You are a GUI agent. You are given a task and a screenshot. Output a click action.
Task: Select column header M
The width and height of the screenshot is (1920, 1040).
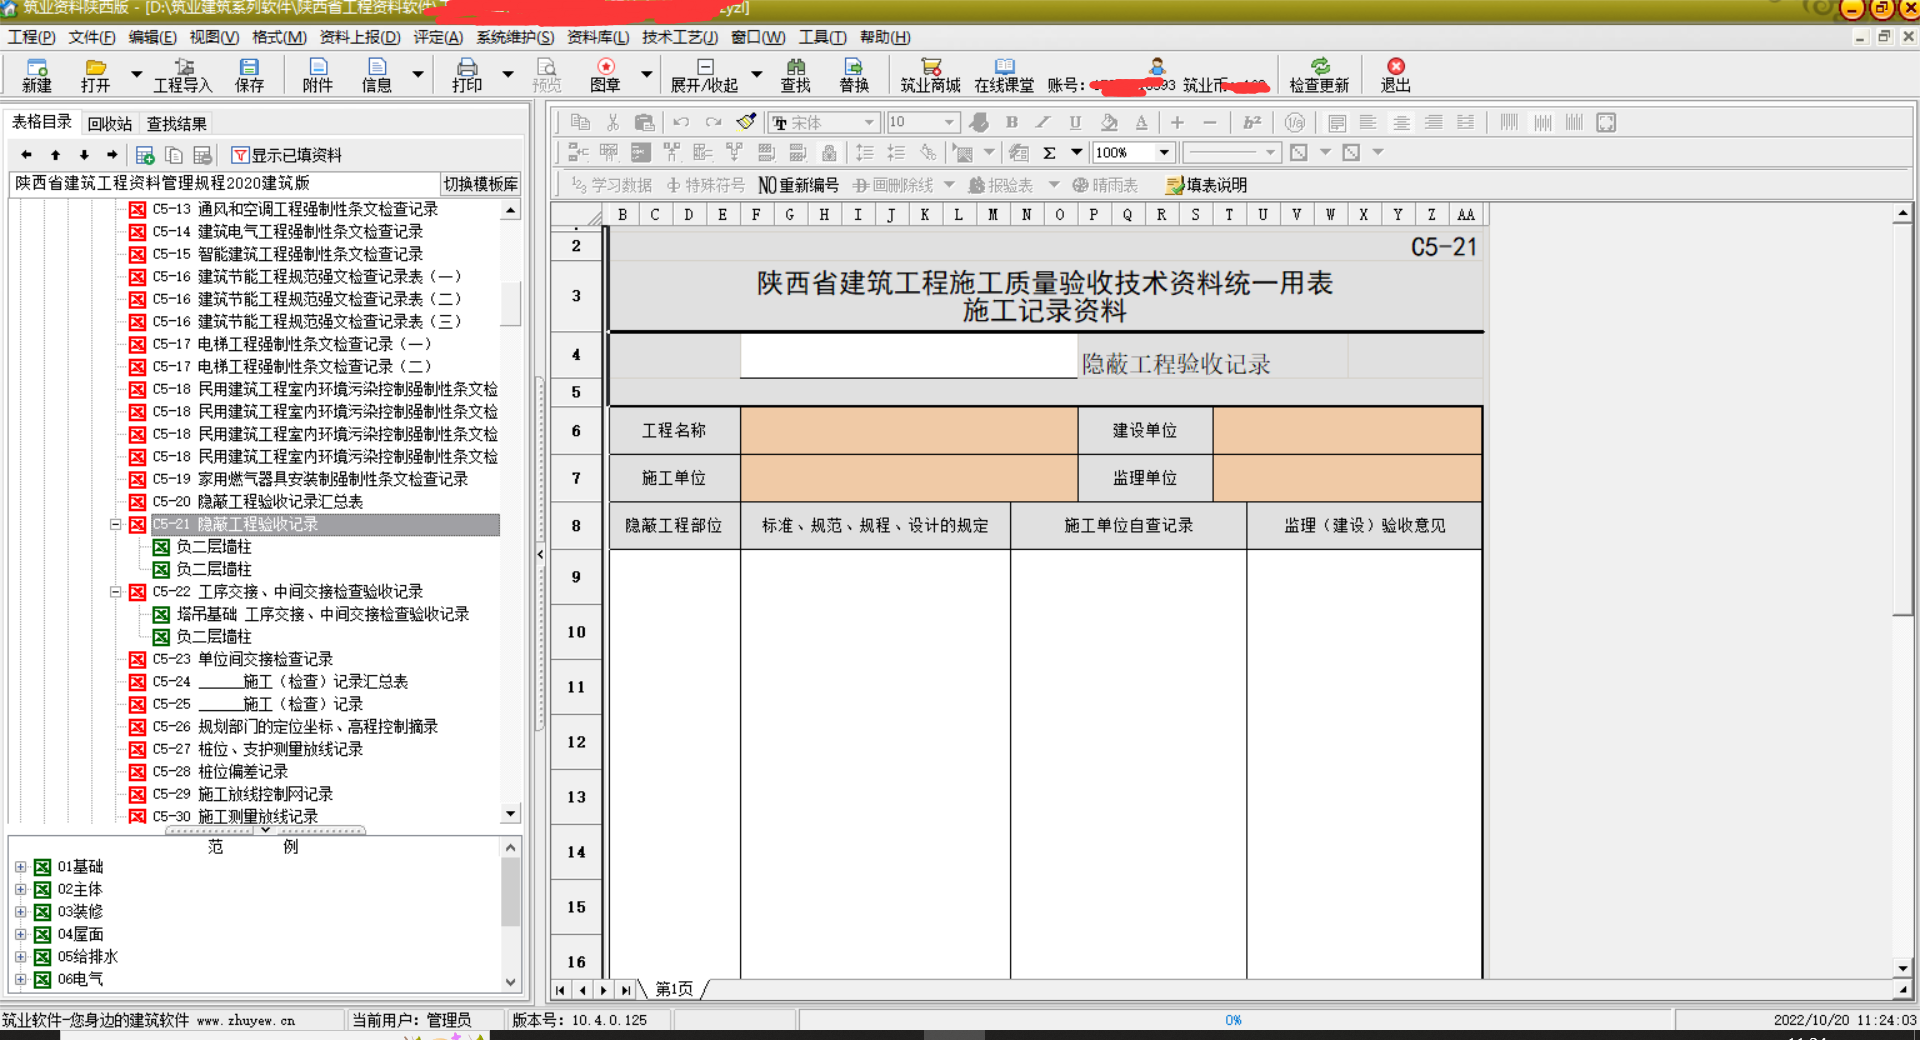[x=992, y=214]
